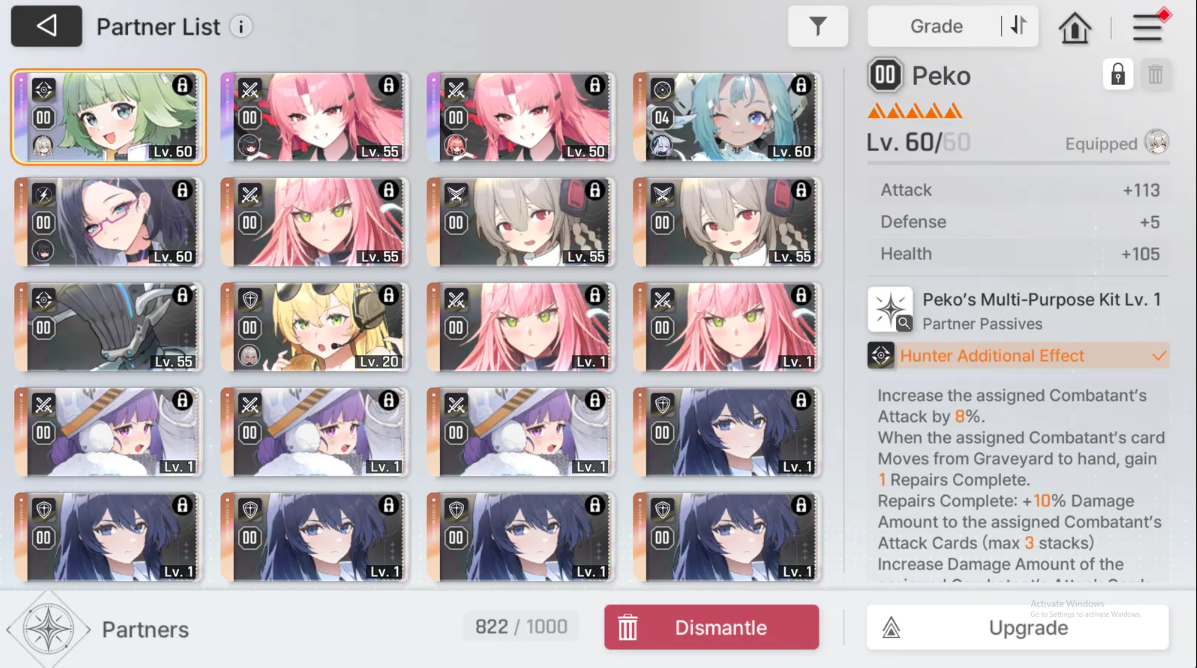1197x668 pixels.
Task: Toggle Peko's lock in details panel
Action: pos(1118,75)
